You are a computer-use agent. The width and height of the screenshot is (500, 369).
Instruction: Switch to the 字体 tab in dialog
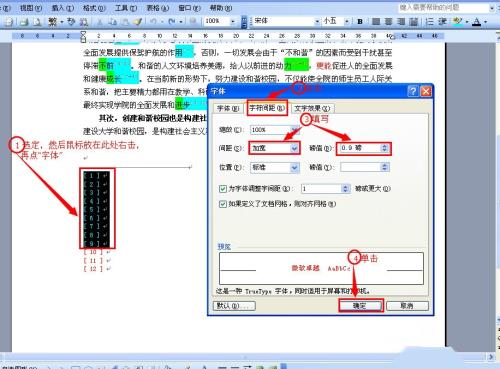228,108
